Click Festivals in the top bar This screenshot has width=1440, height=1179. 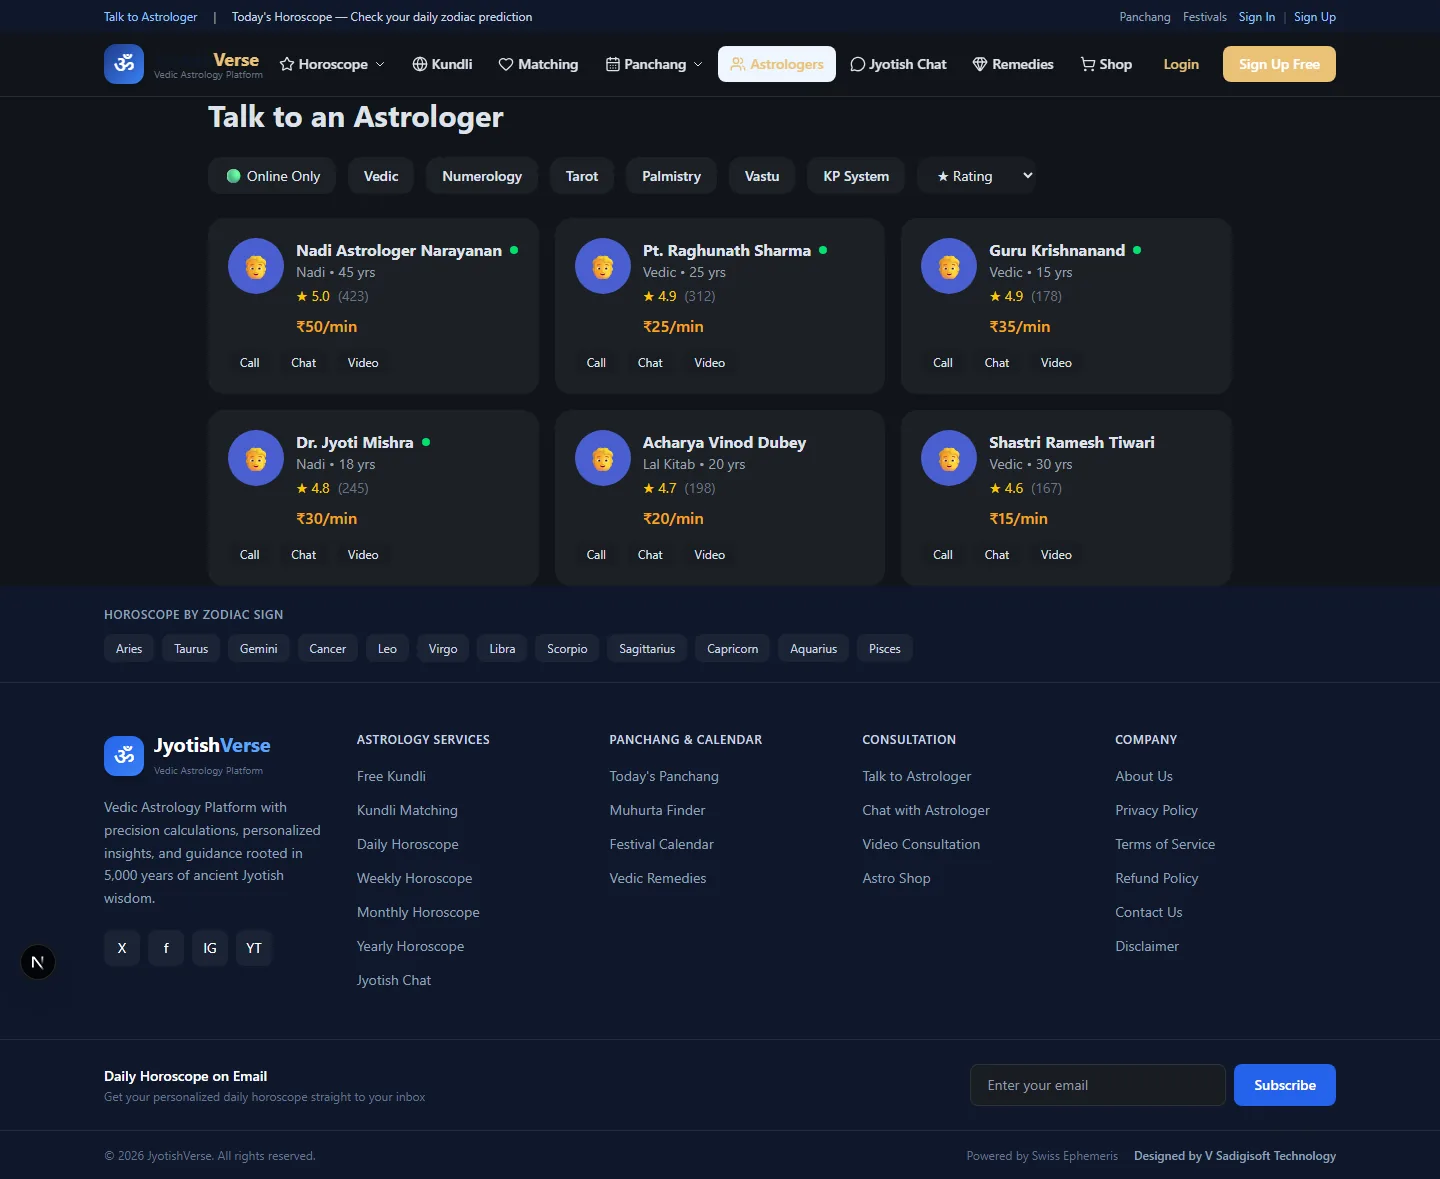coord(1205,17)
